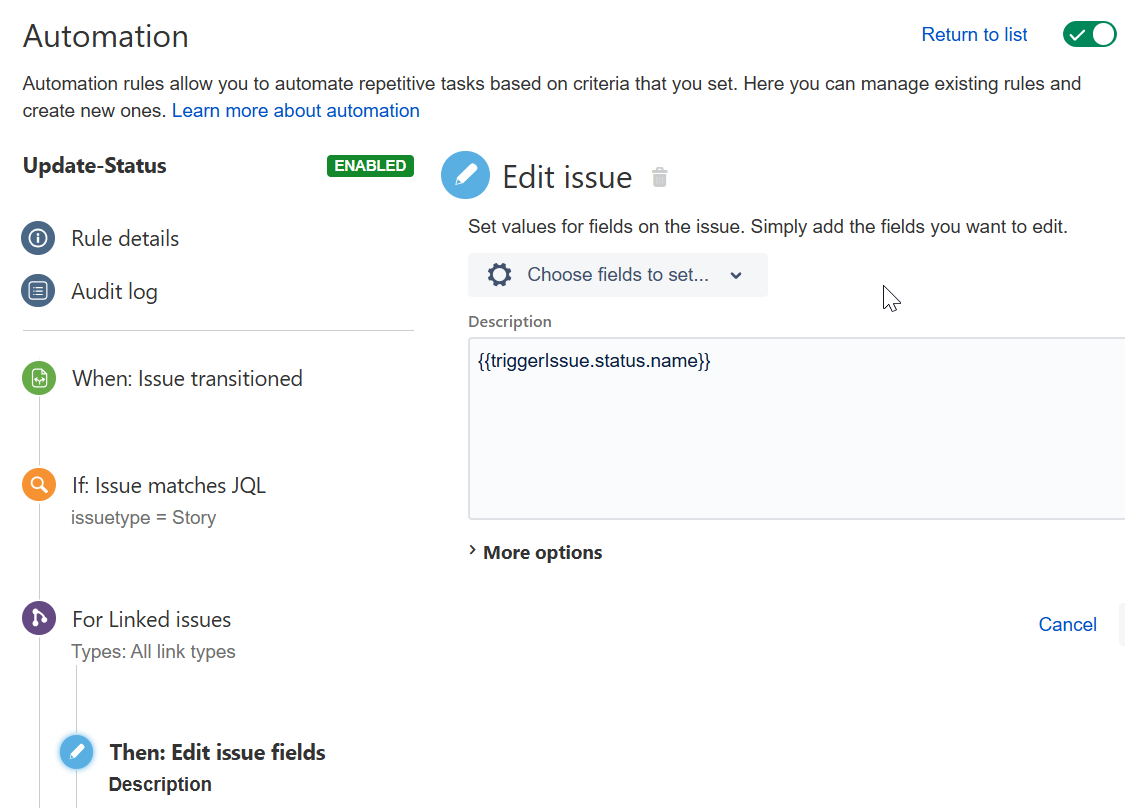Open the Audit log via its icon

(38, 291)
